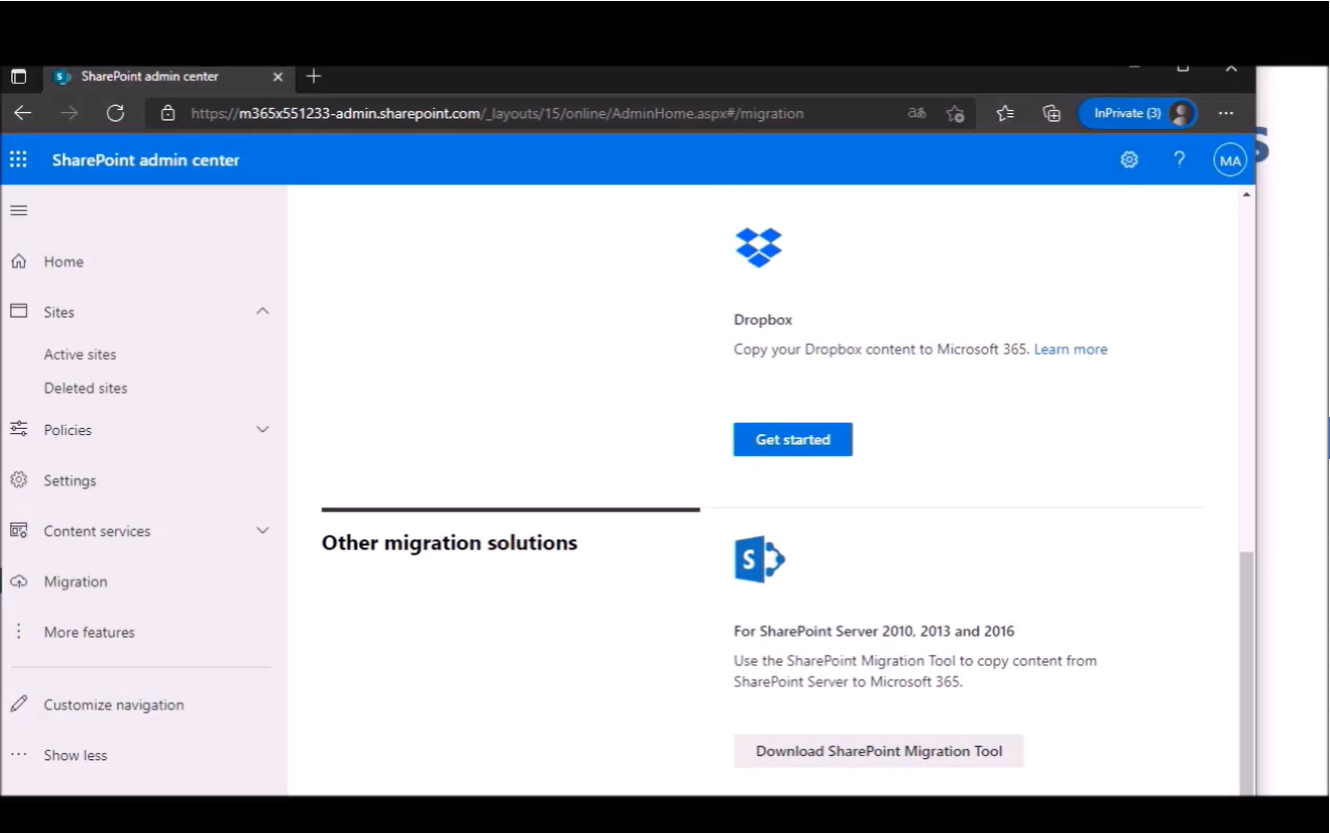Image resolution: width=1330 pixels, height=833 pixels.
Task: Open the help question mark icon
Action: [1178, 160]
